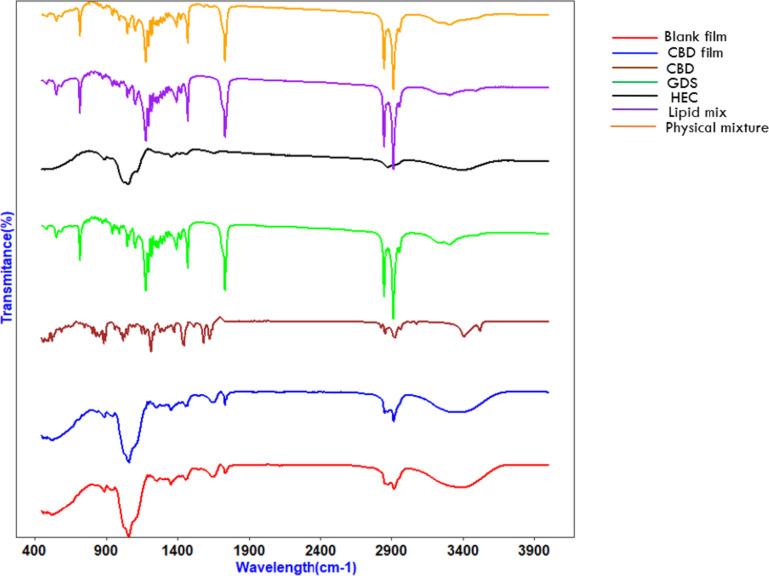Click the 'Physical mixture' legend label
This screenshot has height=576, width=769.
(x=717, y=128)
